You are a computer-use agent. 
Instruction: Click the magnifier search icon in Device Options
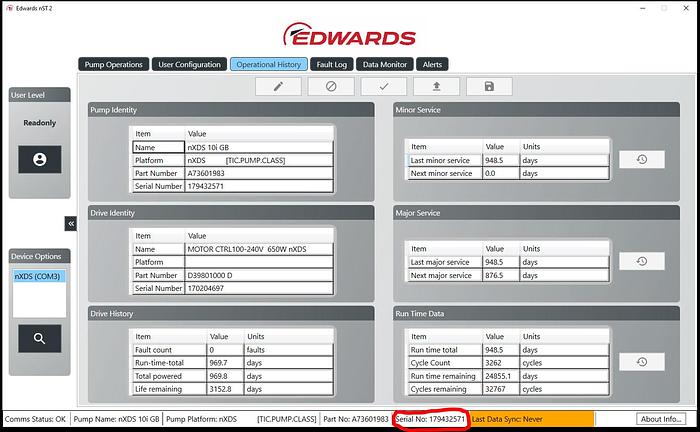[39, 339]
